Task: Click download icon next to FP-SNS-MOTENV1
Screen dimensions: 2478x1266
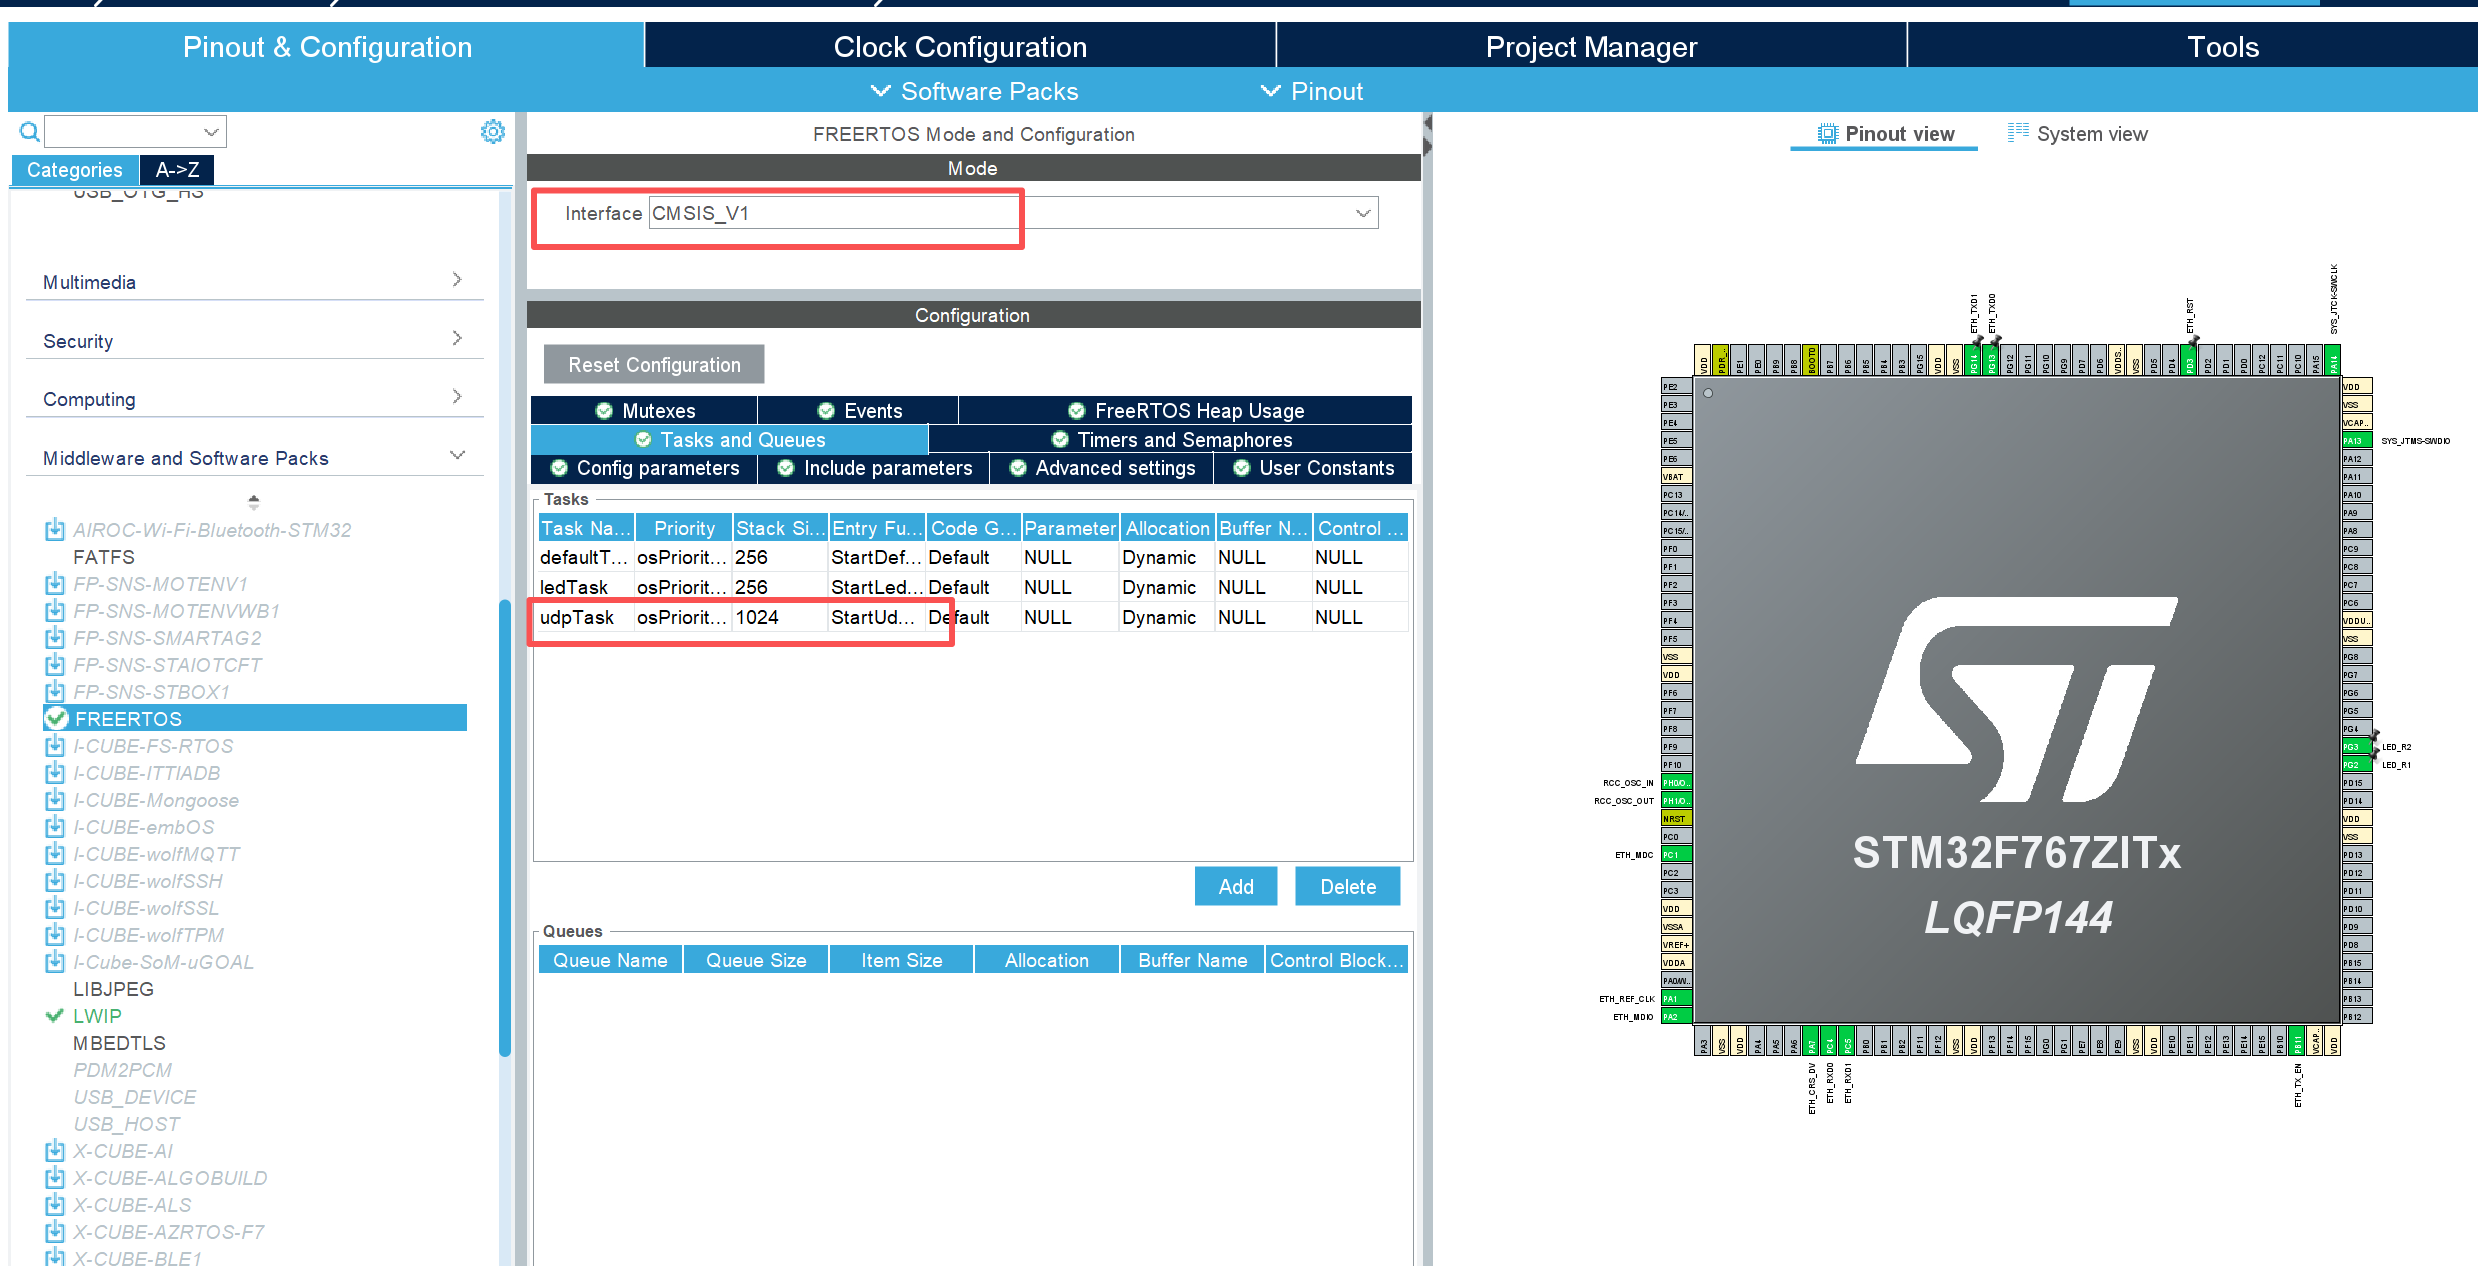Action: pyautogui.click(x=55, y=583)
